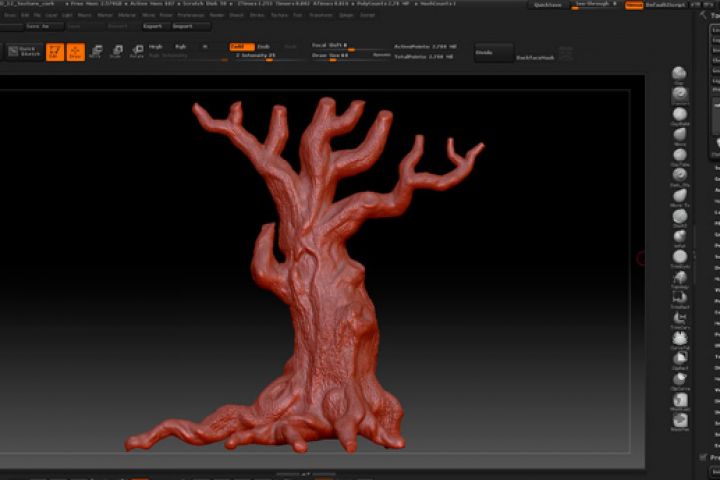Switch to the Rotate transform icon
The height and width of the screenshot is (480, 720).
pos(137,52)
